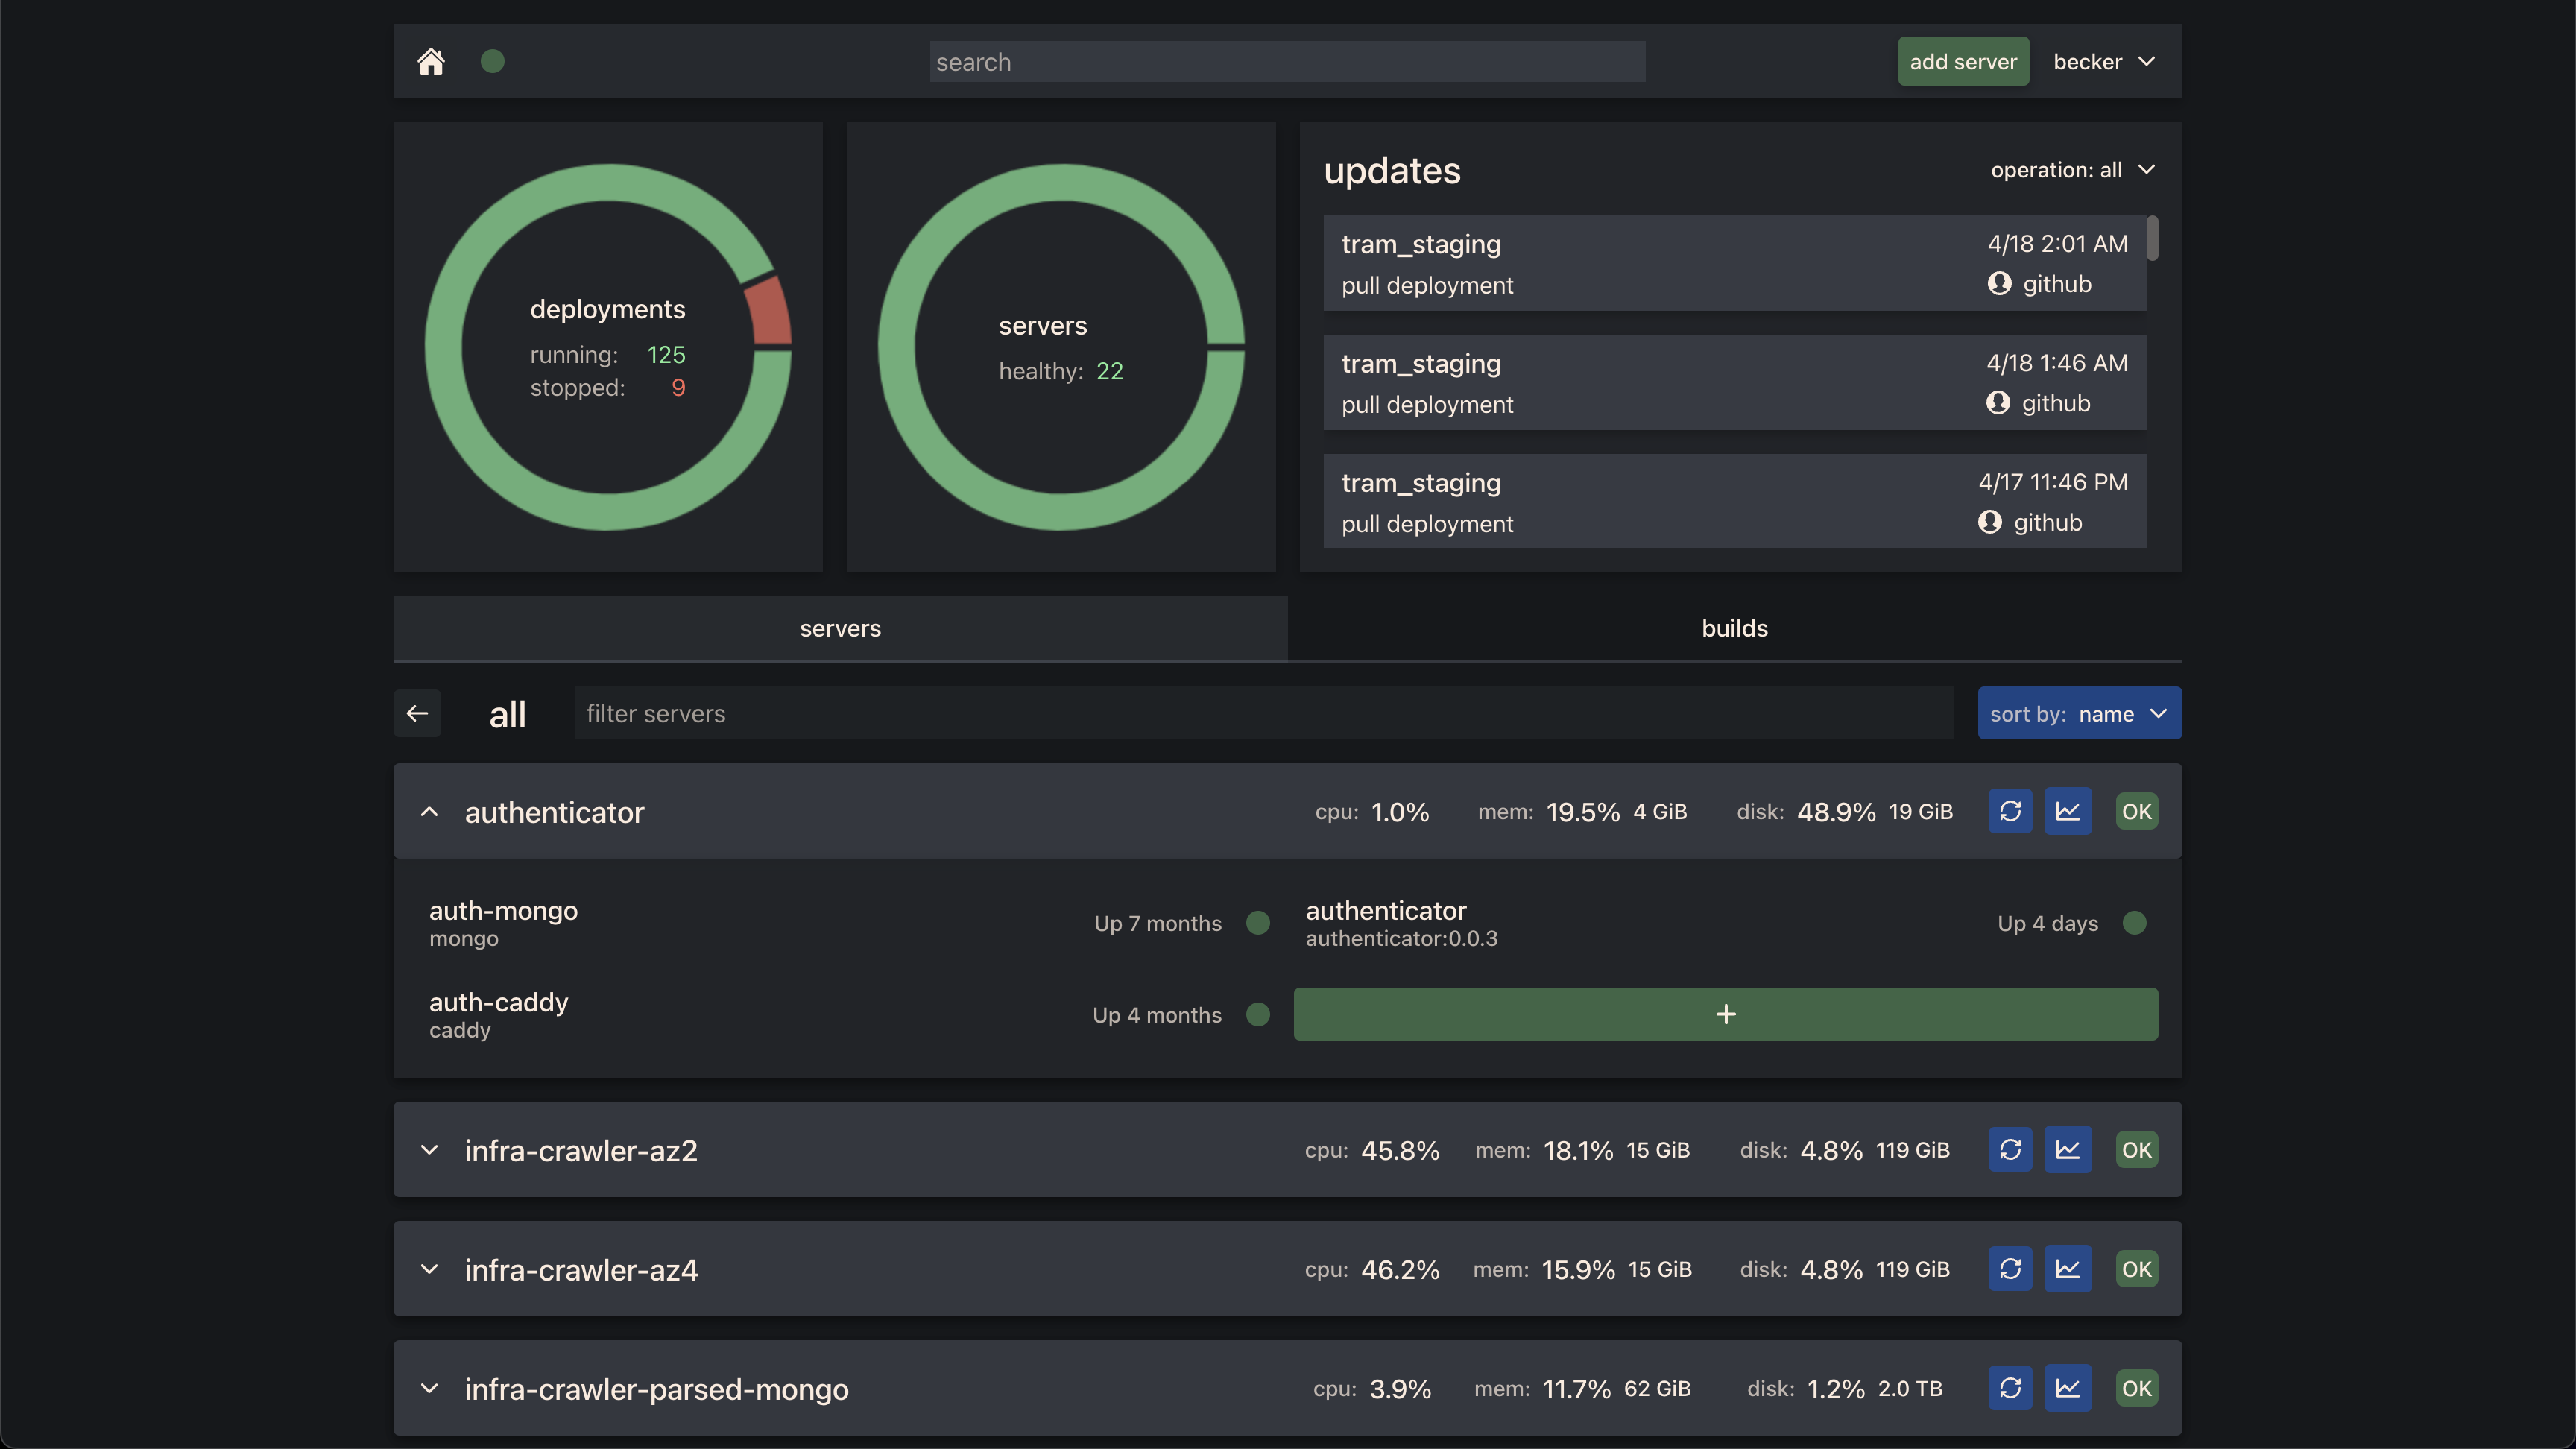Click the back arrow next to 'all'
The height and width of the screenshot is (1449, 2576).
(417, 713)
